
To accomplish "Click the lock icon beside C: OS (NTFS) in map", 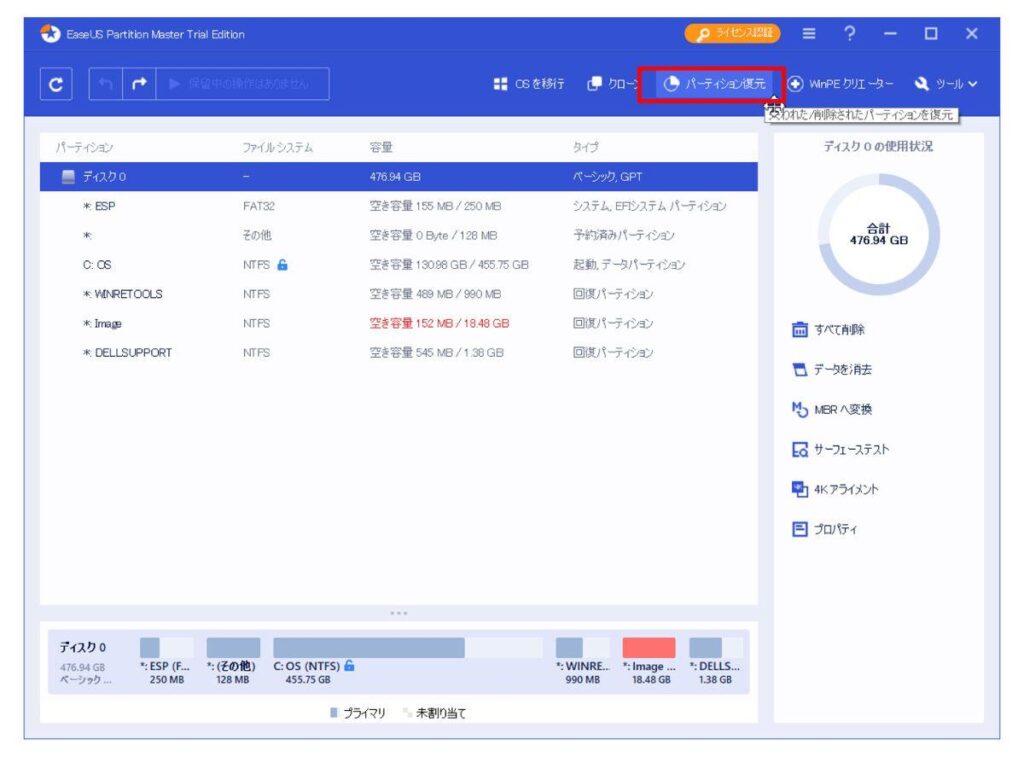I will [x=349, y=666].
